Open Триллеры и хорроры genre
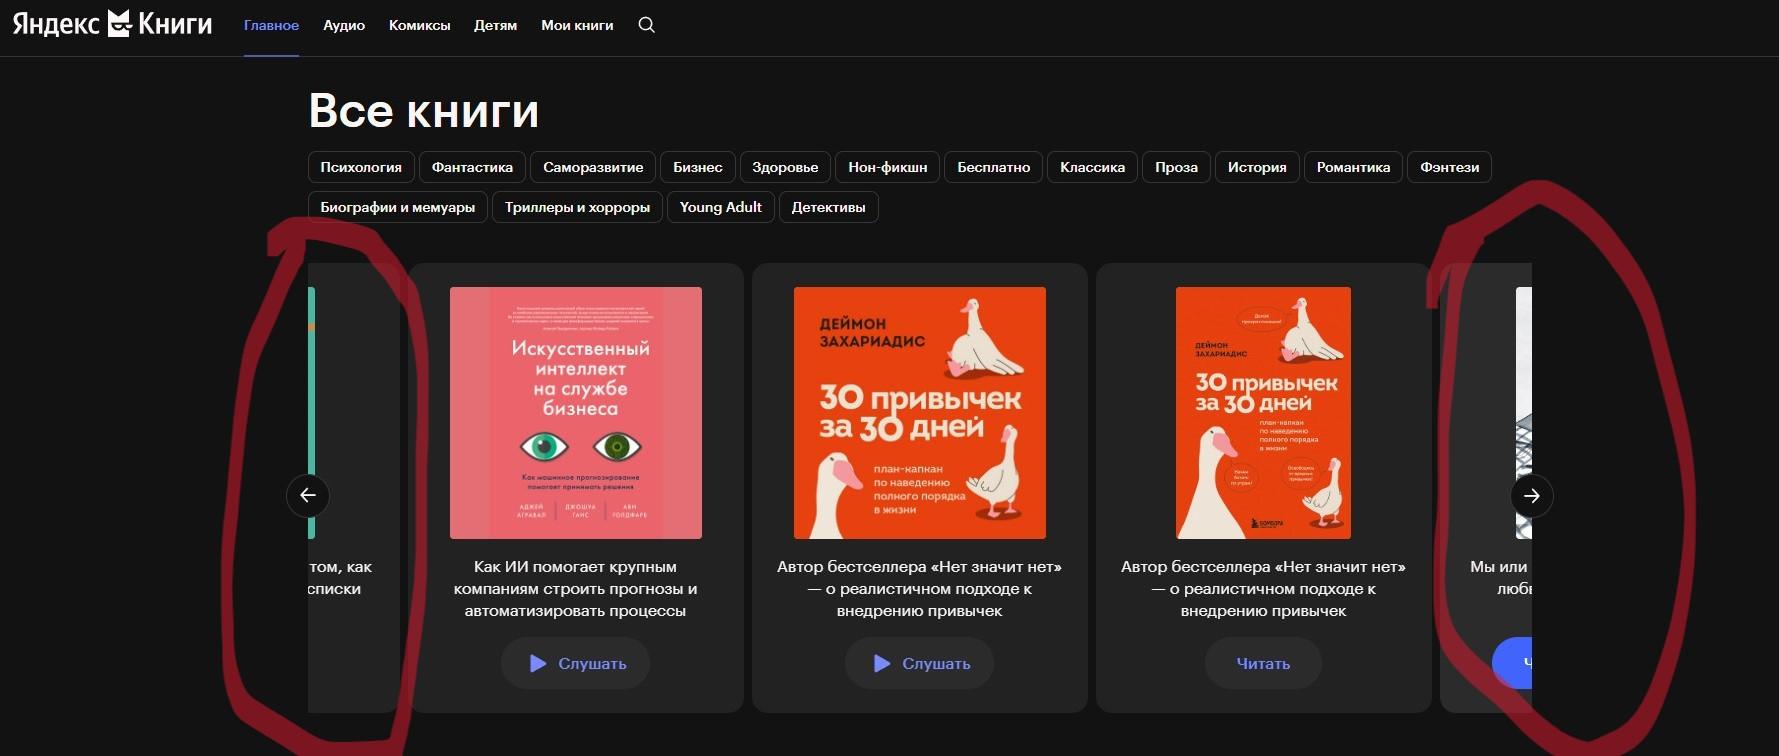1779x756 pixels. (577, 207)
